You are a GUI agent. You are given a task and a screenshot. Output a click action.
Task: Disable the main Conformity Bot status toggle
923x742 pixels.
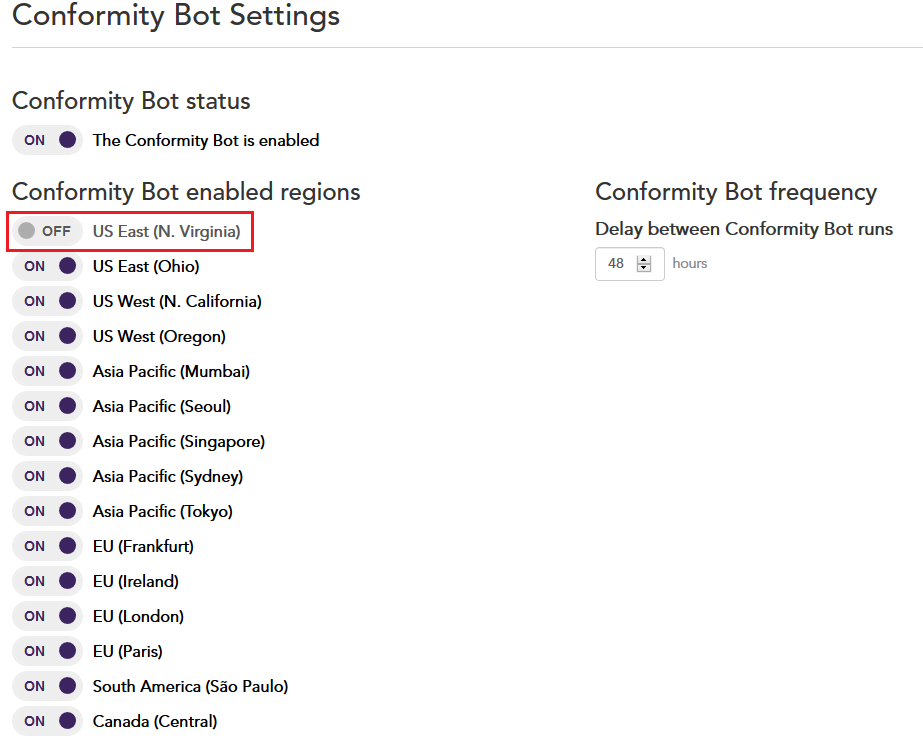tap(47, 140)
